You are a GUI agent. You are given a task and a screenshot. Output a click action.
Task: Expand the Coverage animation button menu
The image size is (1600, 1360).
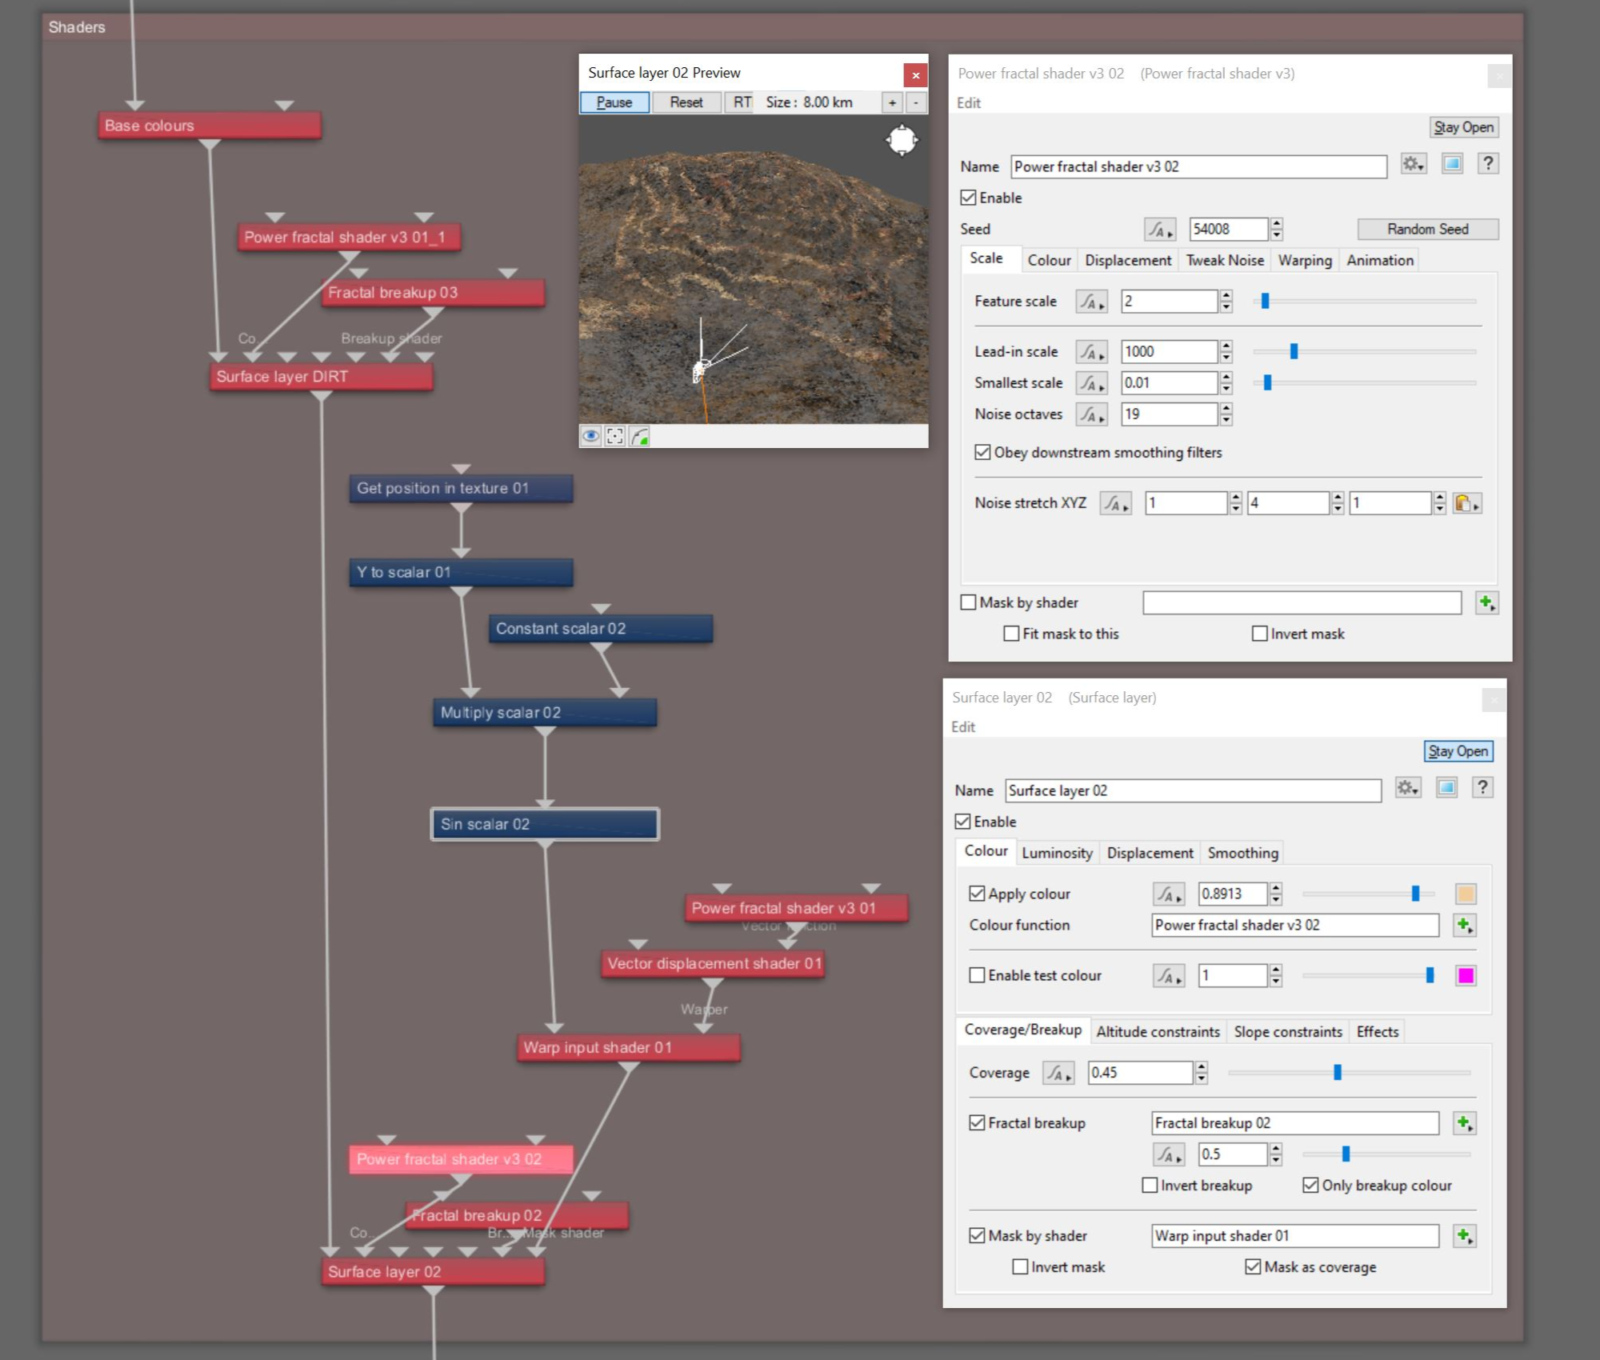pyautogui.click(x=1058, y=1073)
